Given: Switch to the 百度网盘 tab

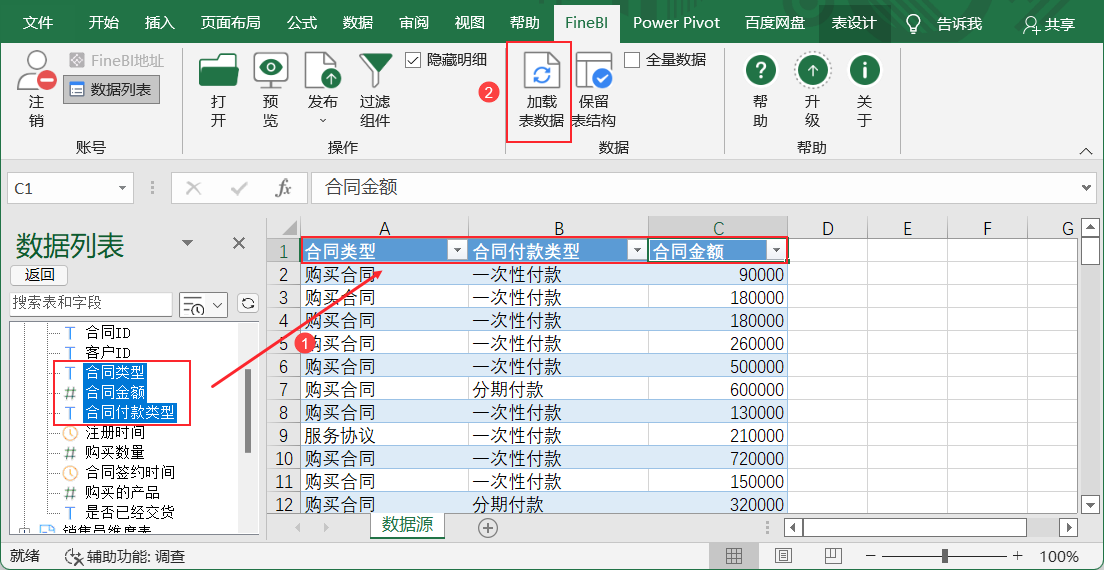Looking at the screenshot, I should pyautogui.click(x=774, y=23).
